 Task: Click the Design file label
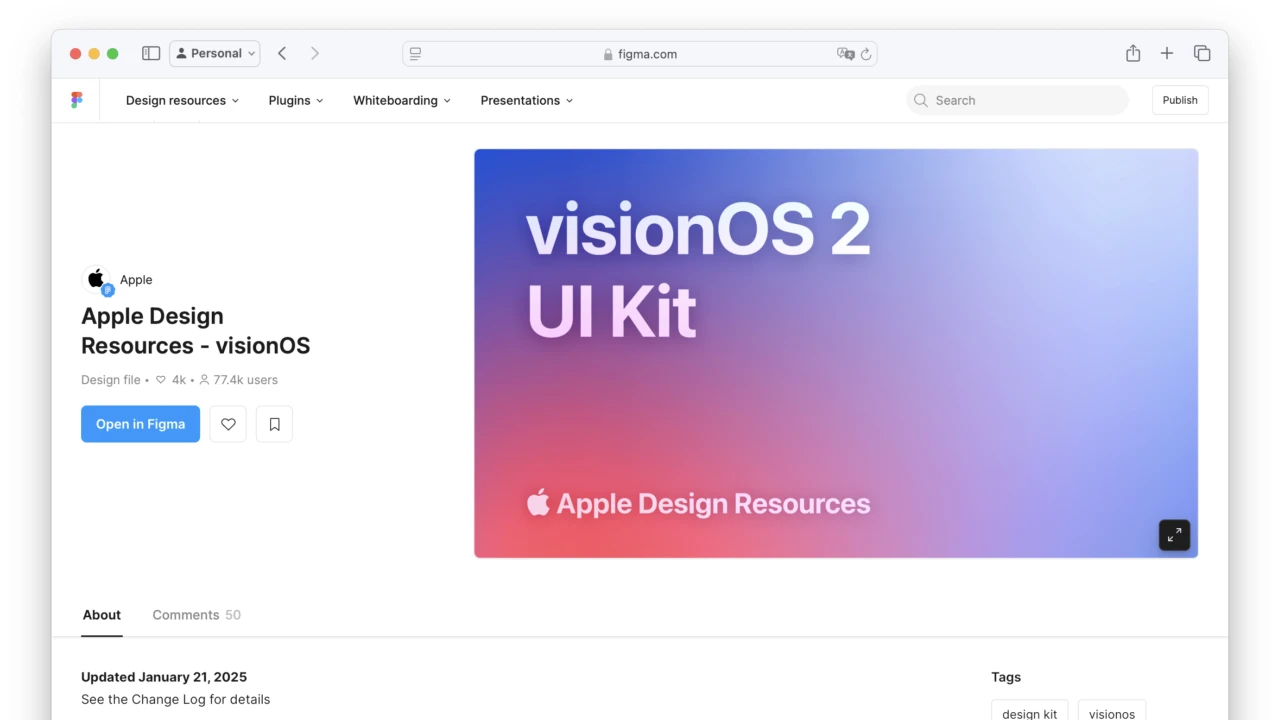pos(111,380)
